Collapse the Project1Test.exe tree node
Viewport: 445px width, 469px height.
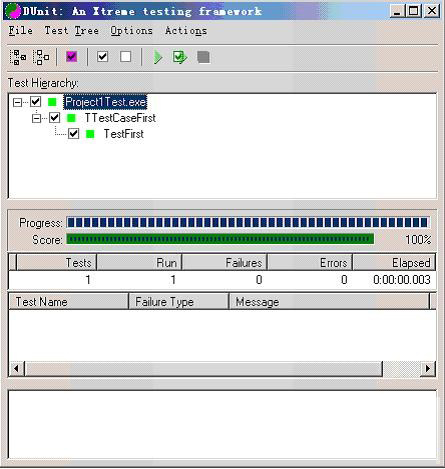[x=17, y=102]
